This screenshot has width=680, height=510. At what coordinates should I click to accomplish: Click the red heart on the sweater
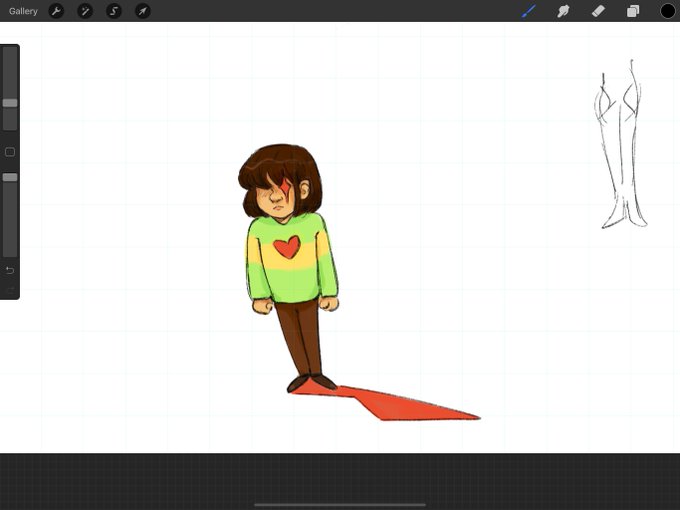coord(287,247)
